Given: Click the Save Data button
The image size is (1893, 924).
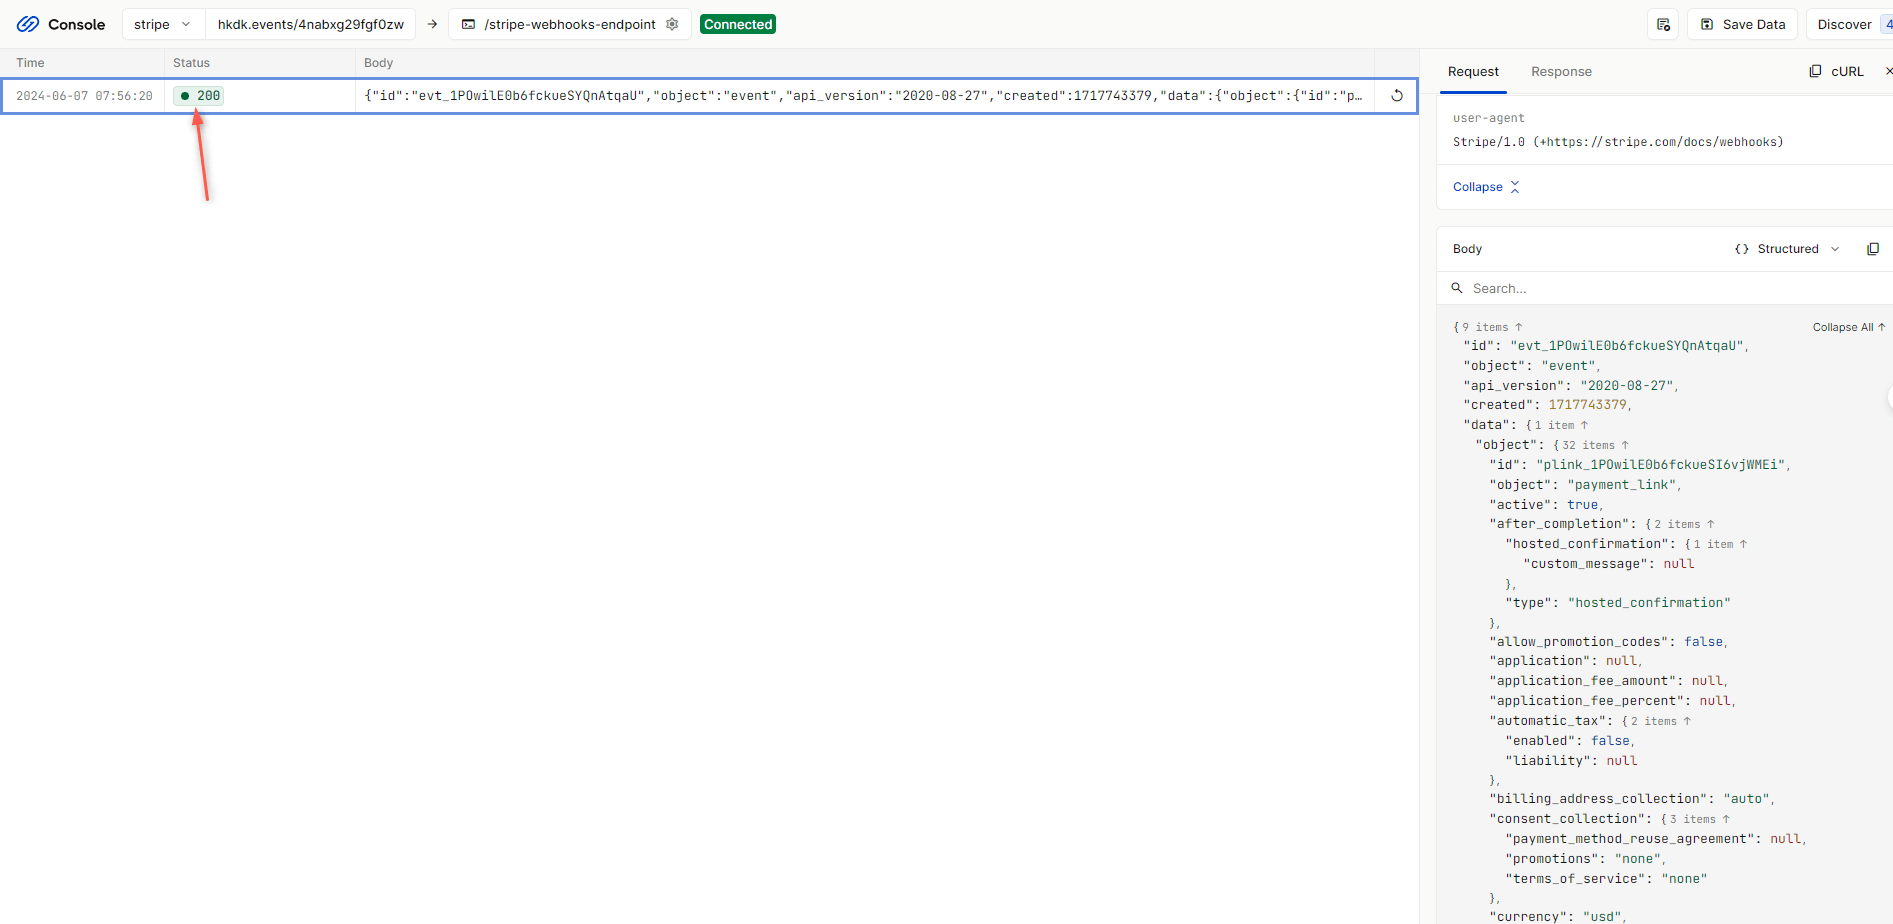Looking at the screenshot, I should coord(1742,24).
